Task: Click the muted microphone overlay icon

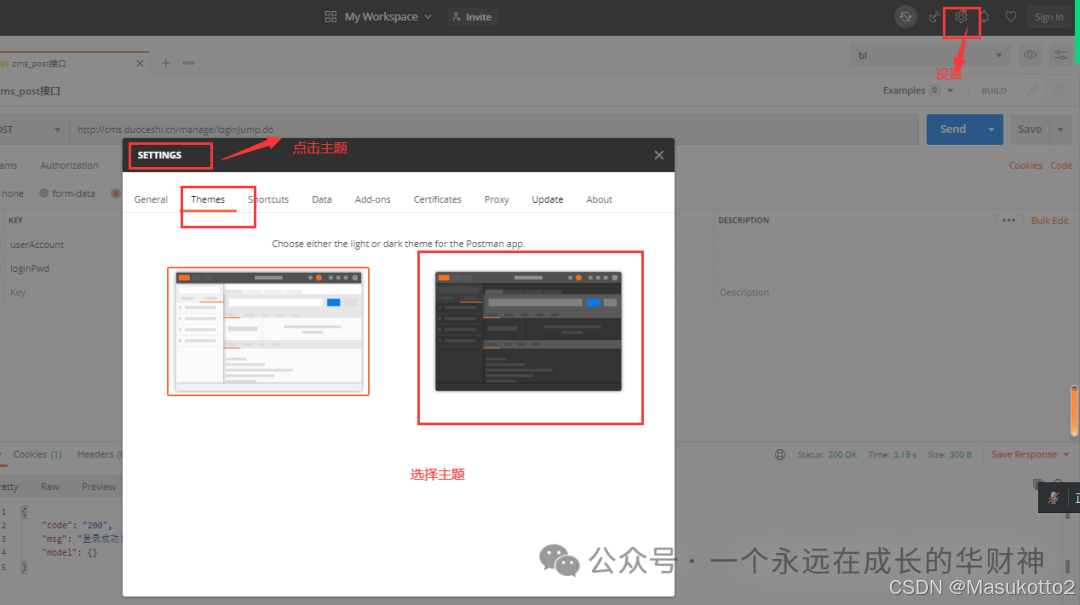Action: coord(1053,498)
